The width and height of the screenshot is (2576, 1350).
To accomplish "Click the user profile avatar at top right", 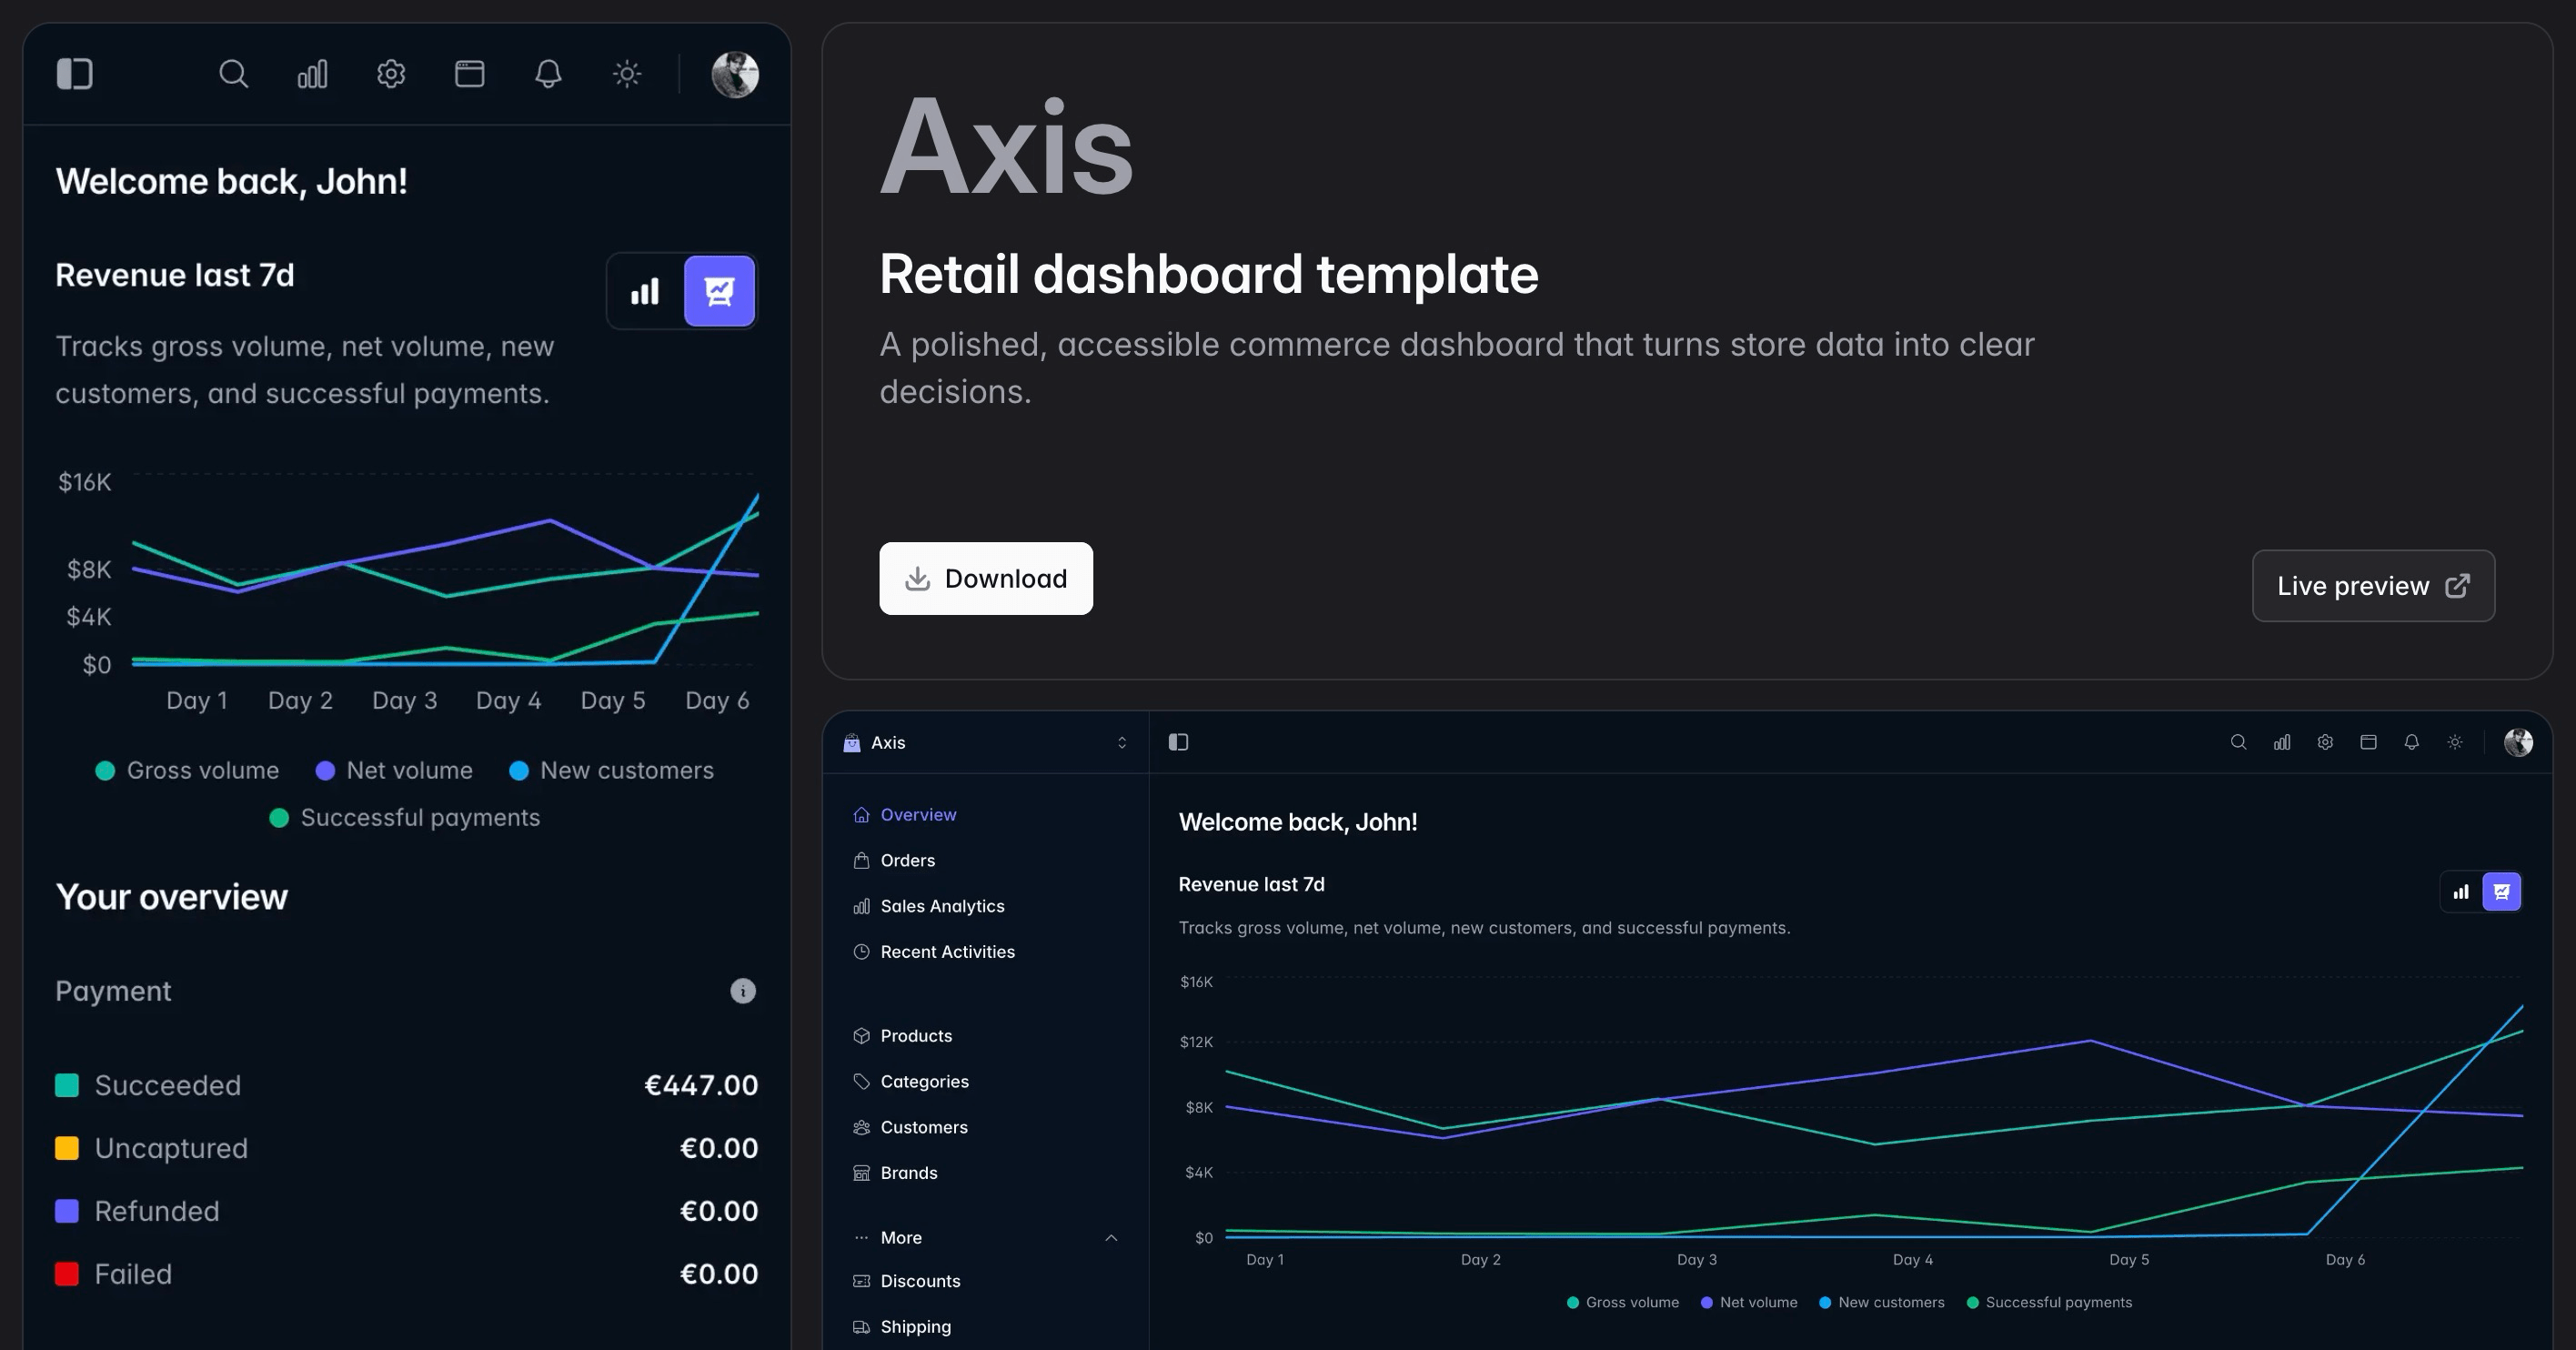I will [735, 73].
